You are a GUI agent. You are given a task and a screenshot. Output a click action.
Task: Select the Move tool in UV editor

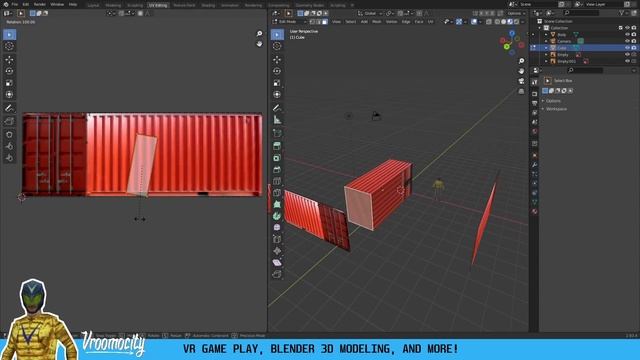pos(9,60)
